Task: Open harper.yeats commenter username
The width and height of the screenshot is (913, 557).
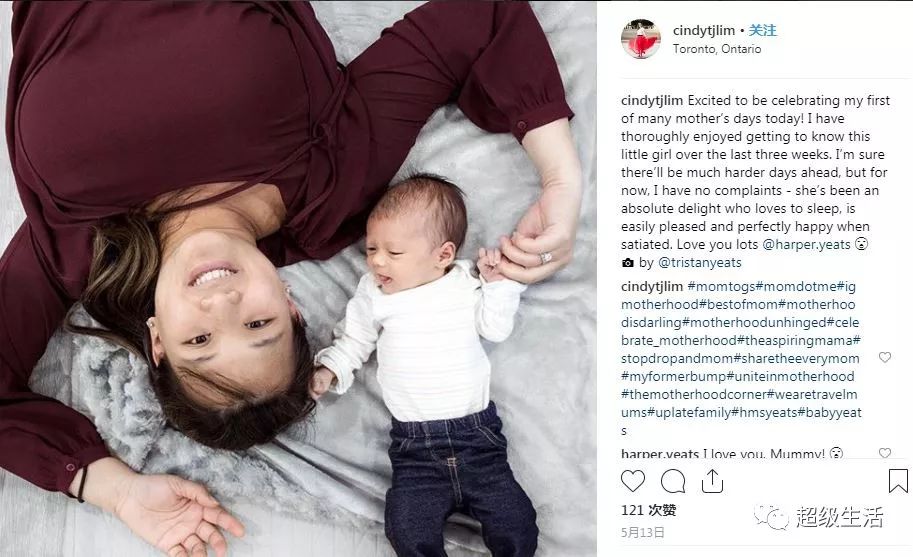Action: click(660, 453)
